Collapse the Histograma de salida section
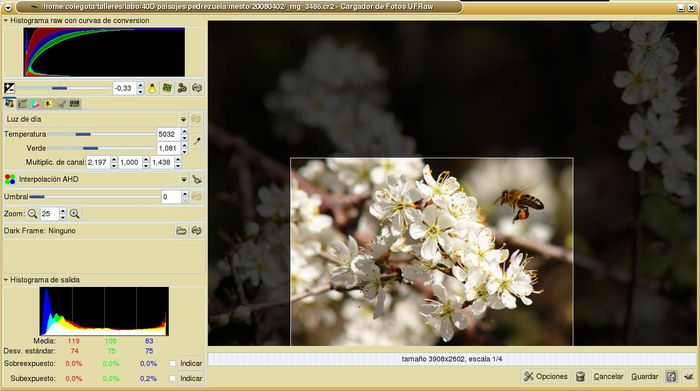This screenshot has width=700, height=391. (6, 280)
